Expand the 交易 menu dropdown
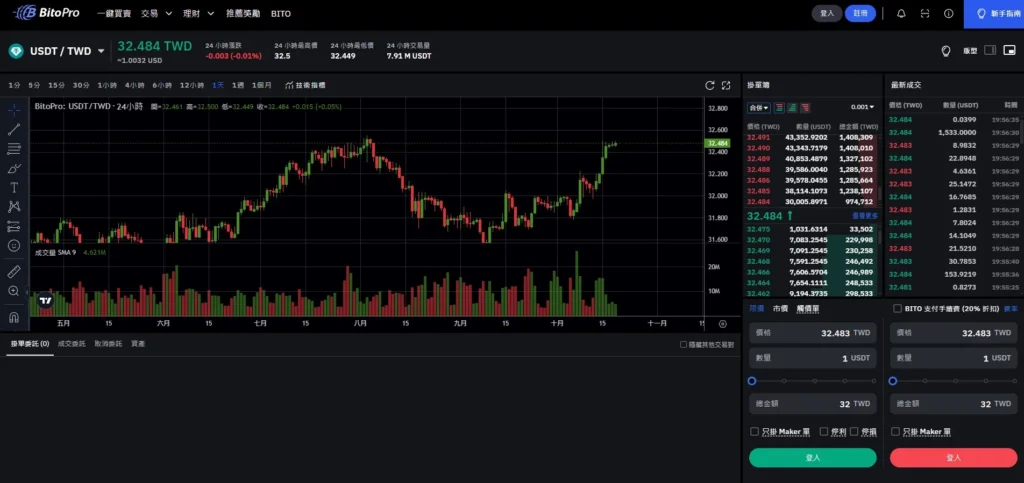 click(157, 14)
